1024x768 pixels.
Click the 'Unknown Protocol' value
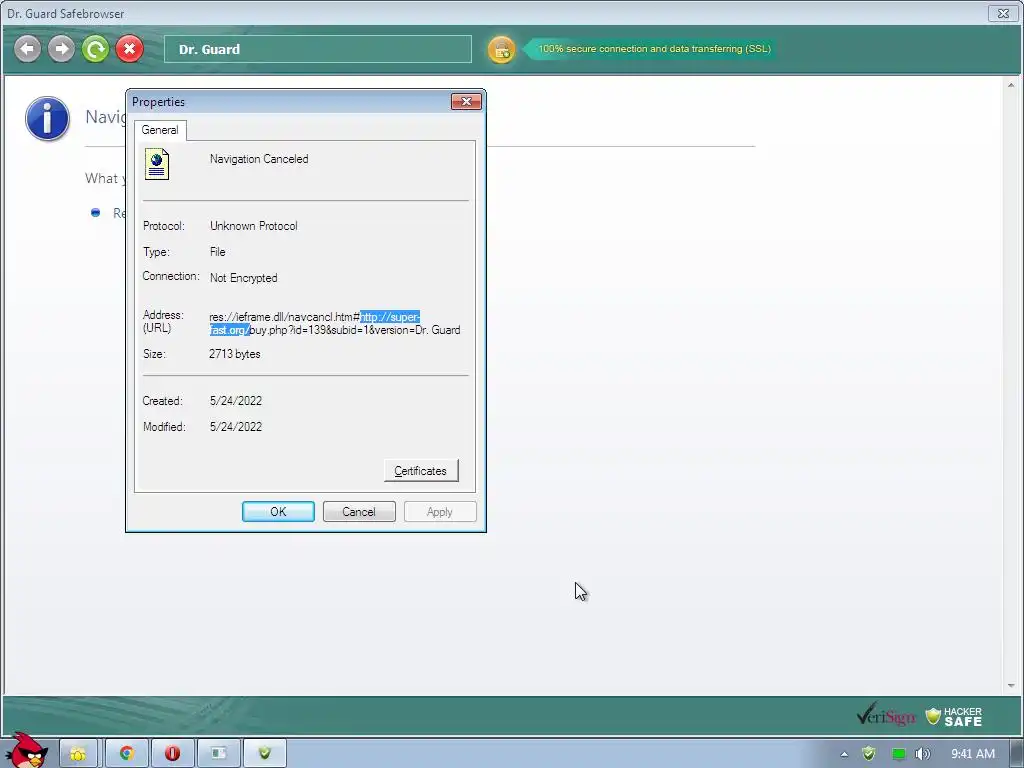[253, 226]
